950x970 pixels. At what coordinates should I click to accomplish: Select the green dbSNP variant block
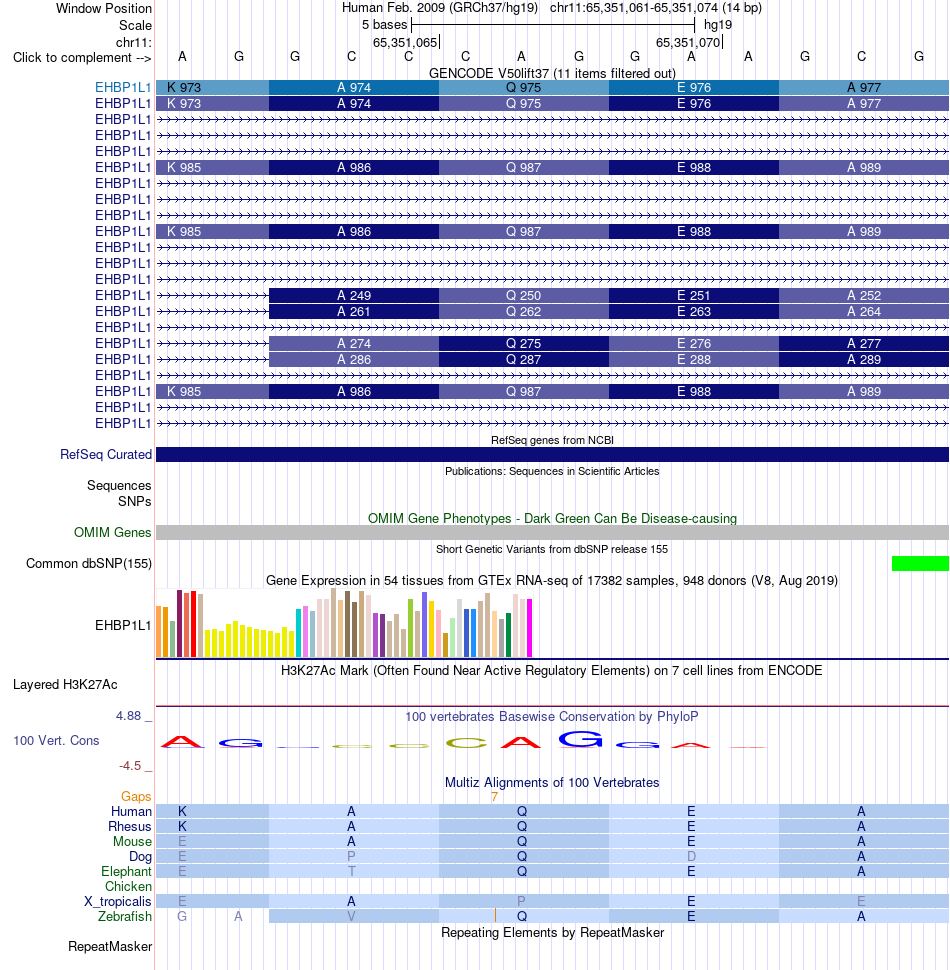(920, 563)
